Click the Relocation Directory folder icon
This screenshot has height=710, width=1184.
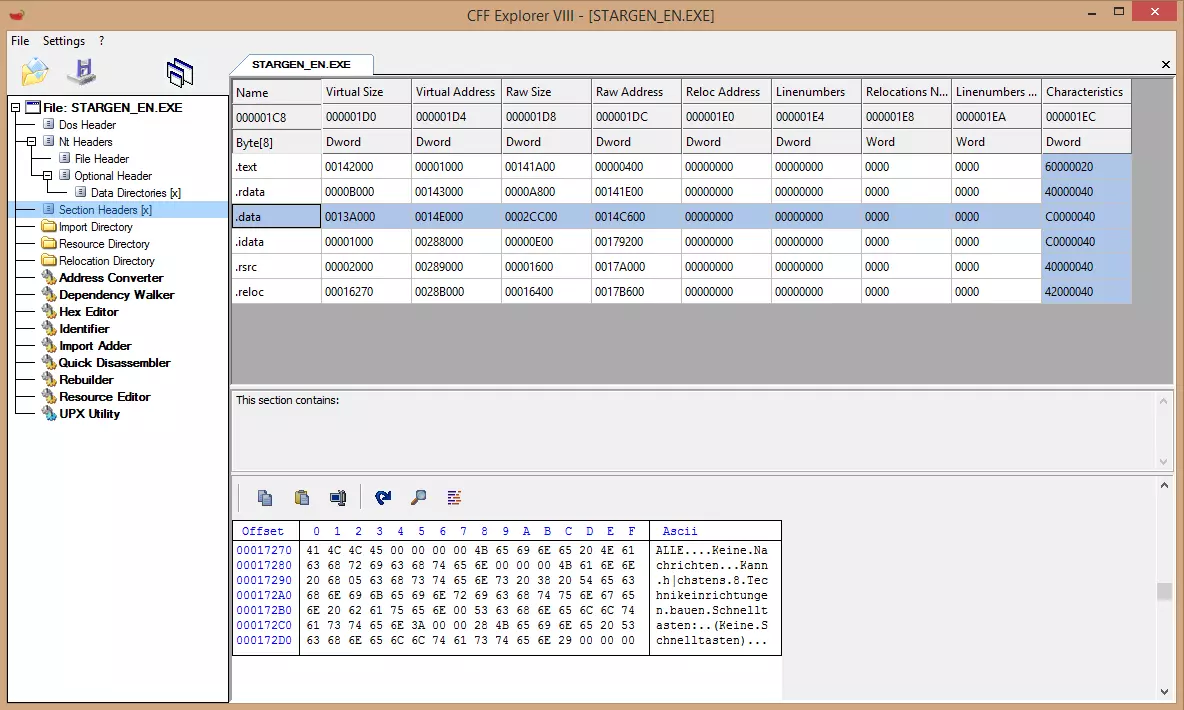click(x=49, y=261)
